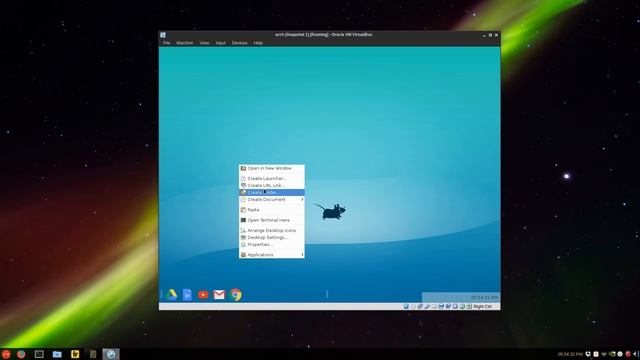Launch Google Chrome from the guest panel
The height and width of the screenshot is (360, 640).
point(236,294)
